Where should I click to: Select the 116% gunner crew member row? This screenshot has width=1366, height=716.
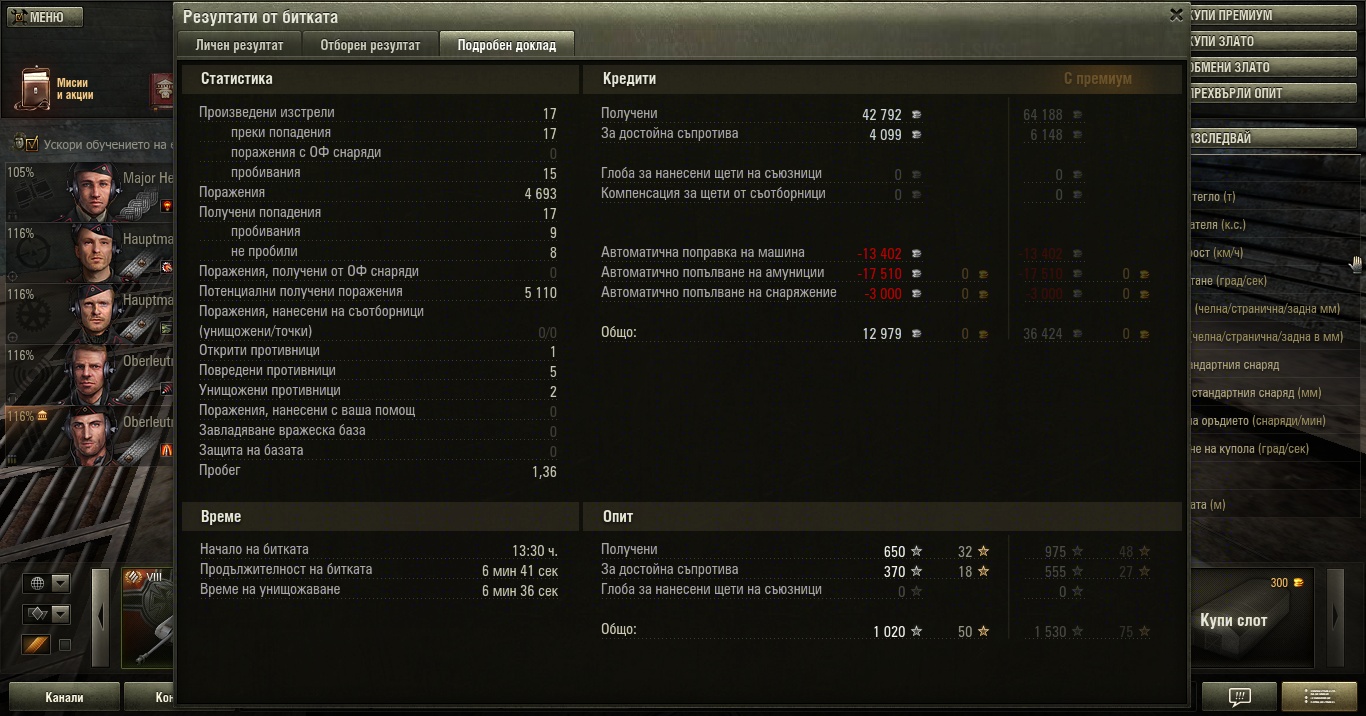[x=88, y=253]
